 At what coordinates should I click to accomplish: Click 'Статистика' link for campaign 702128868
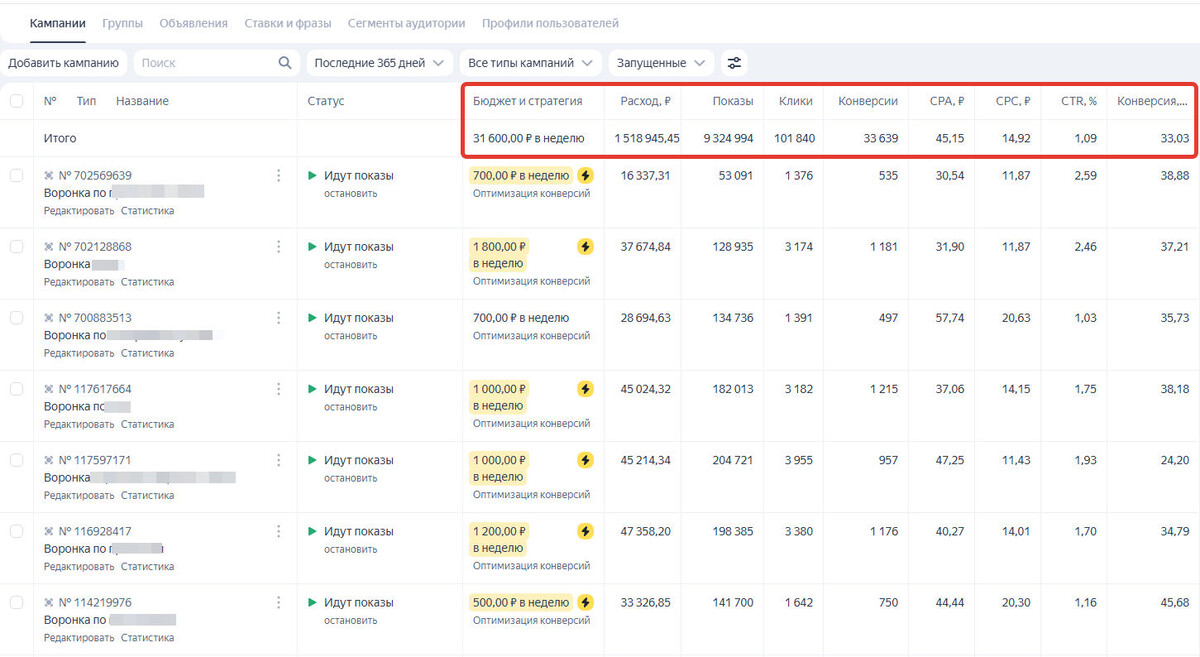tap(147, 282)
